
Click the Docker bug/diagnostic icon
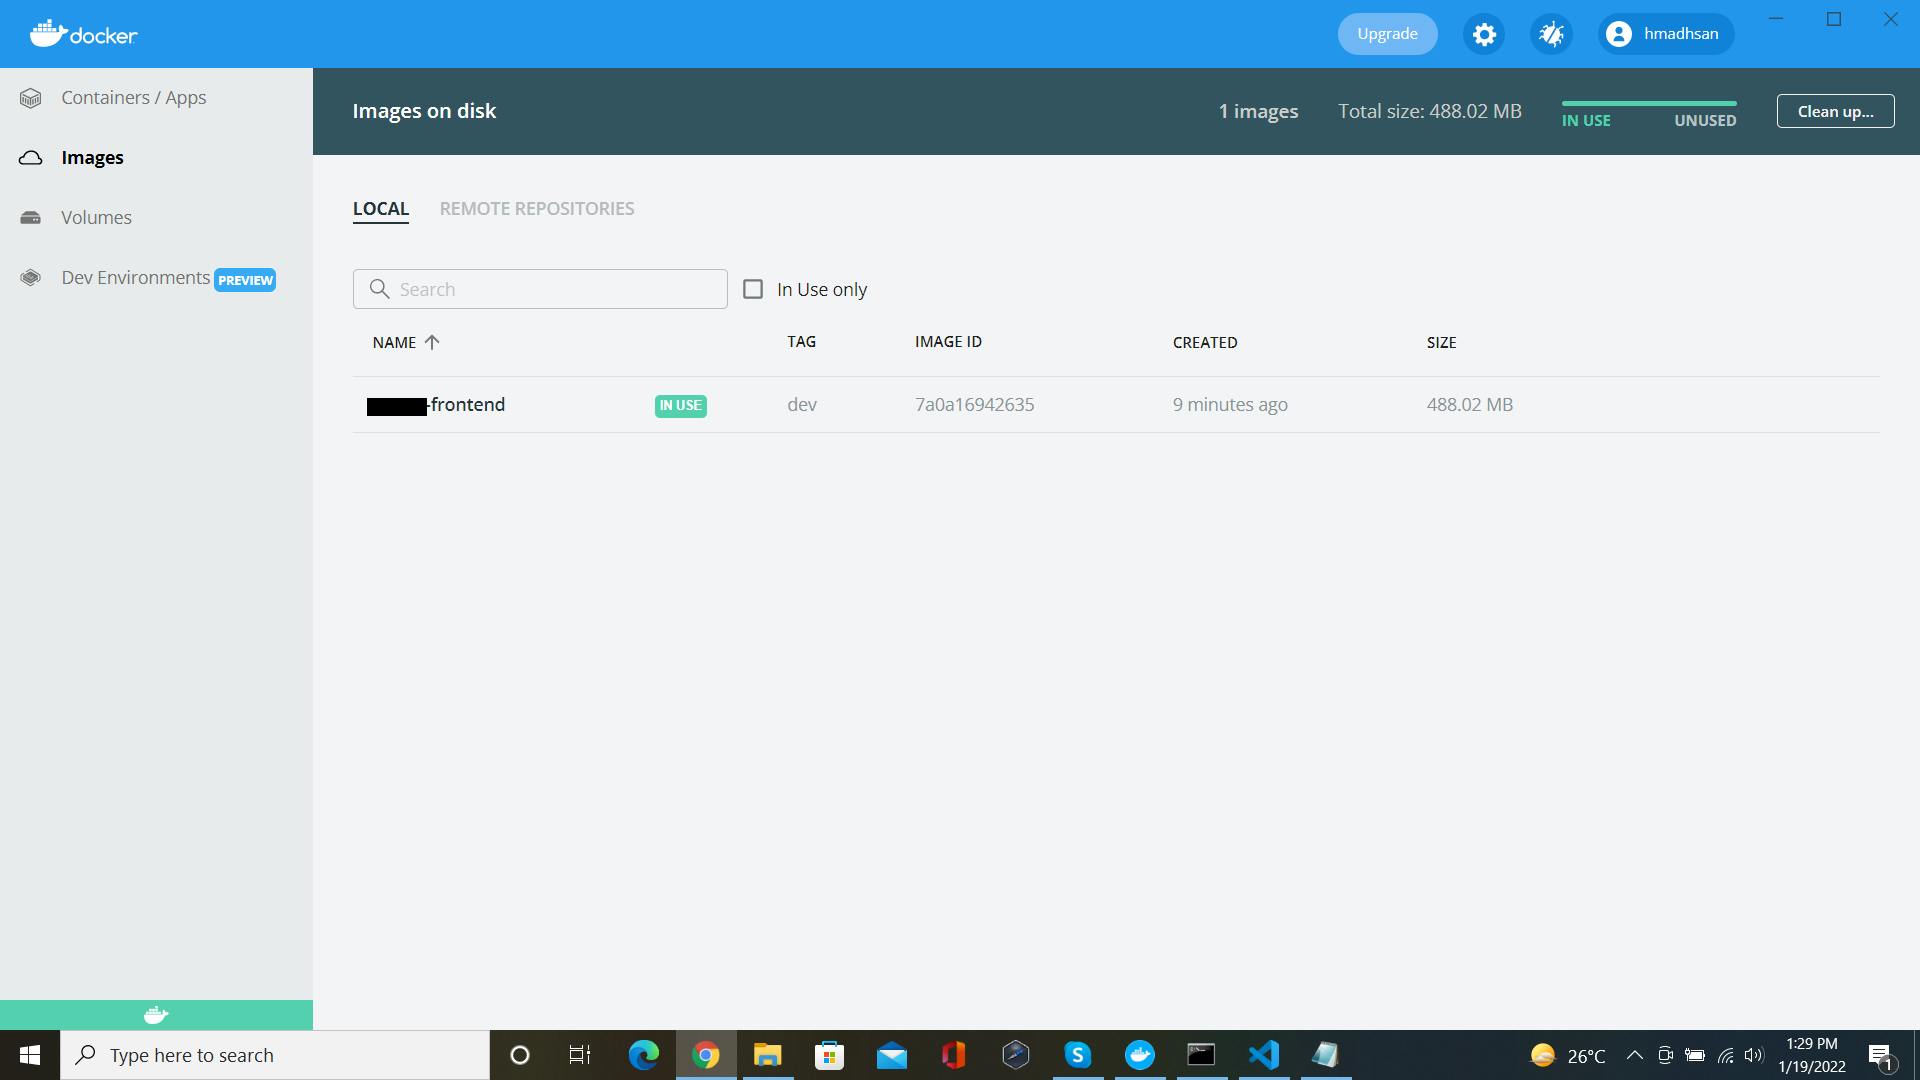(x=1549, y=33)
